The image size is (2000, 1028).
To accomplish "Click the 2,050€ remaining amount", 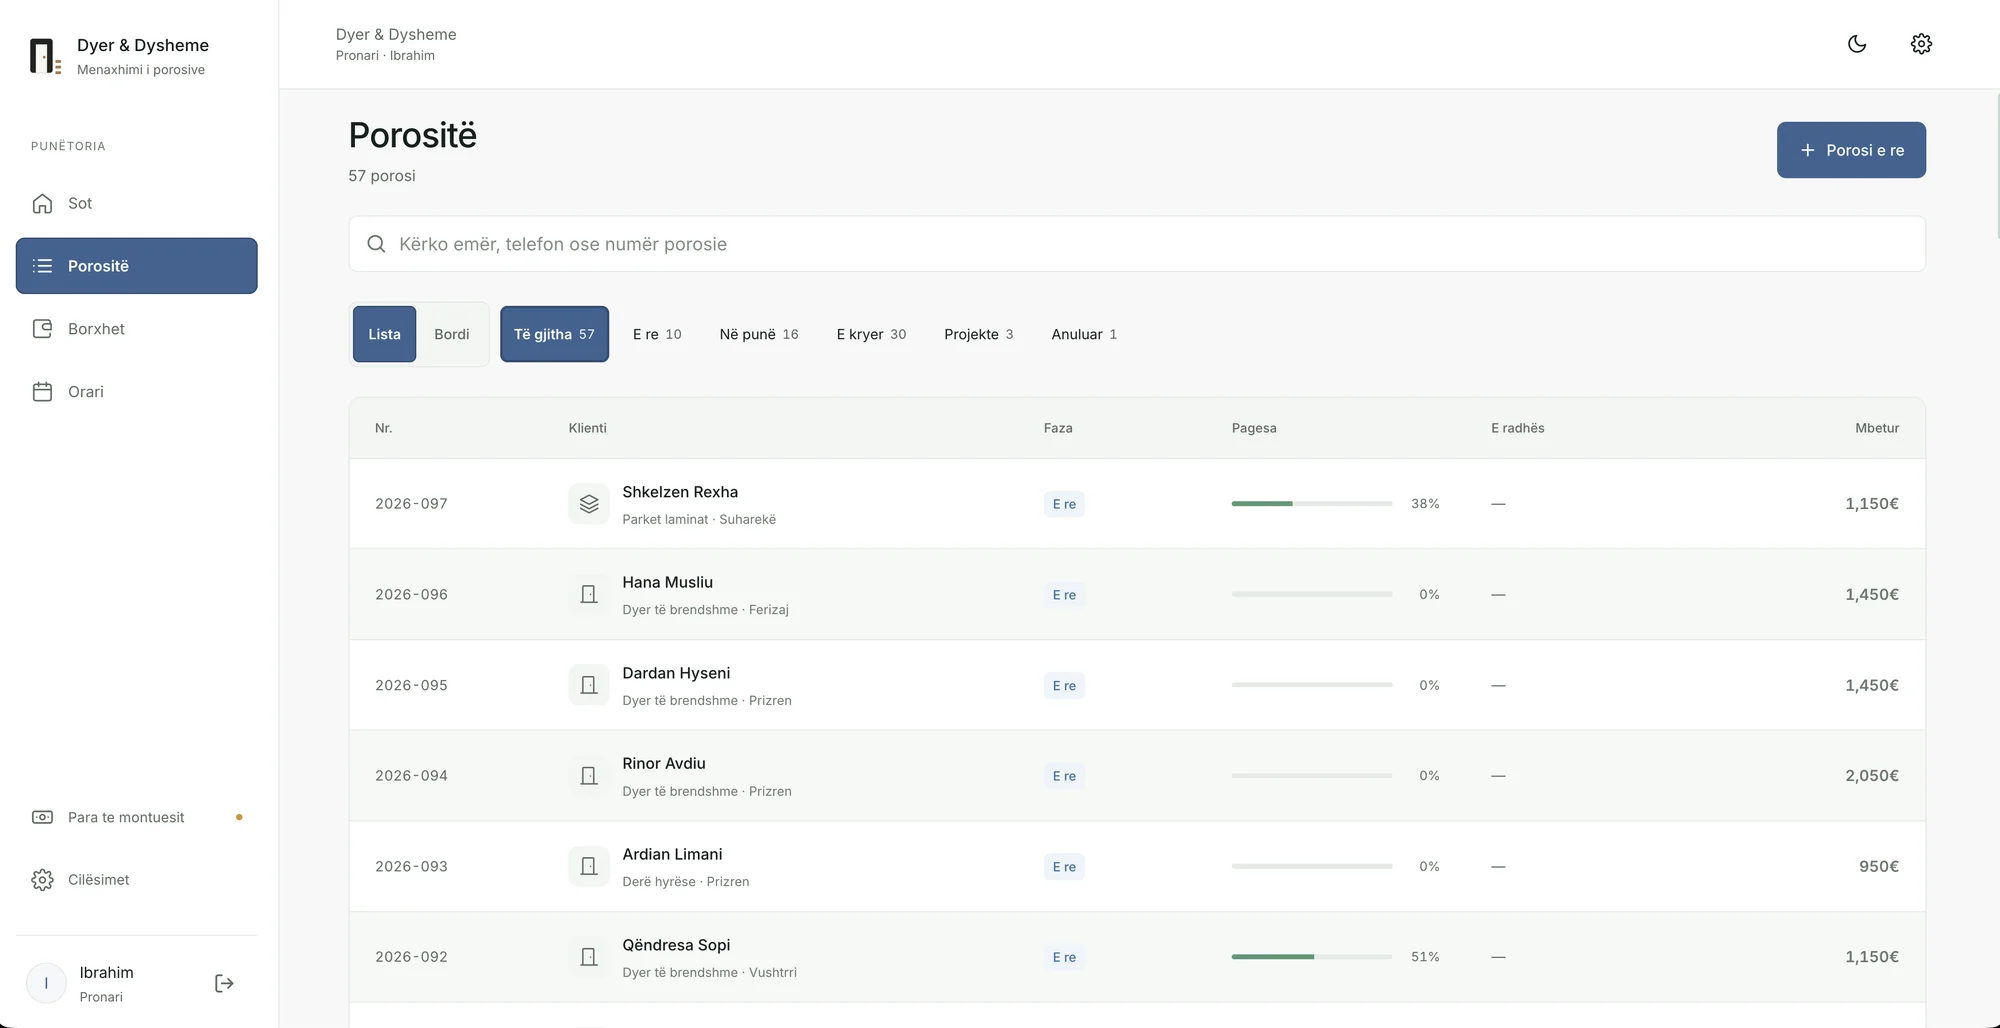I will pos(1871,776).
